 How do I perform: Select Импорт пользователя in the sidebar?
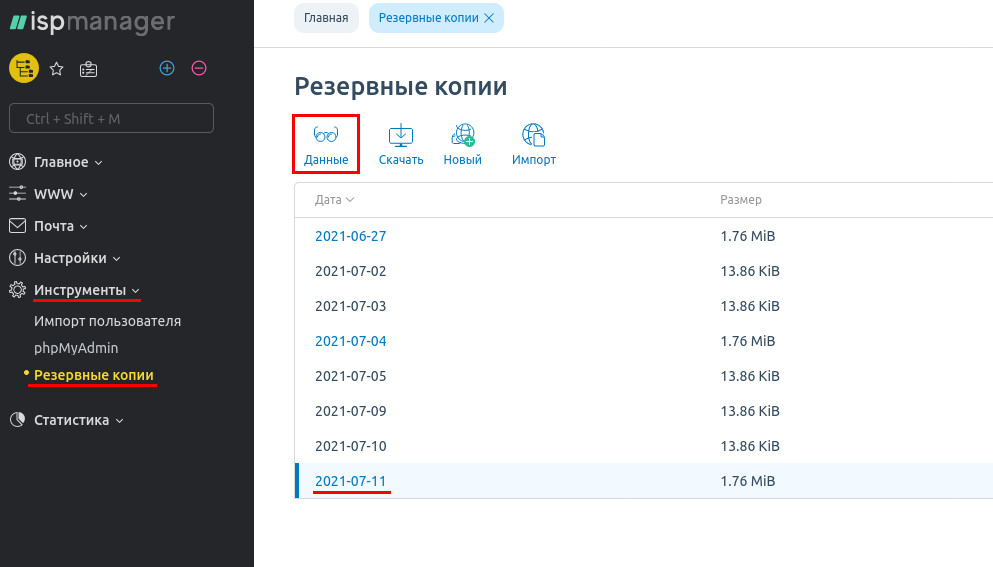point(107,321)
